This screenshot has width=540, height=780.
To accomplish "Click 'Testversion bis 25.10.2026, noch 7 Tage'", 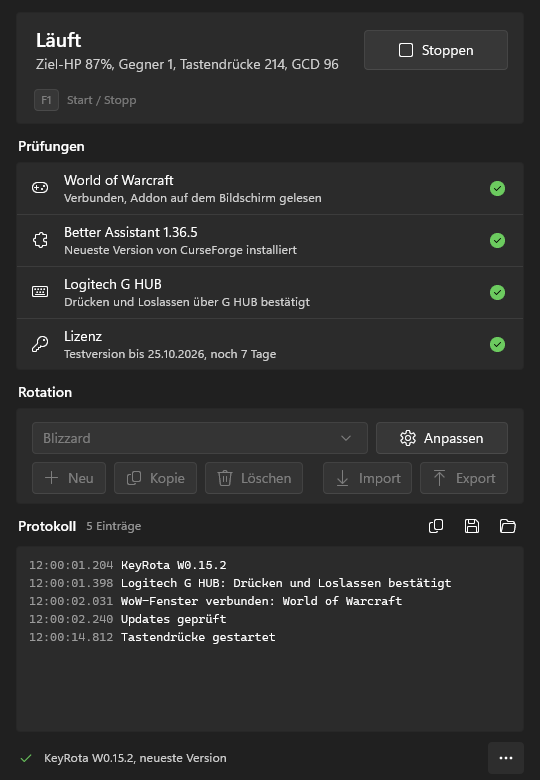I will pyautogui.click(x=170, y=354).
